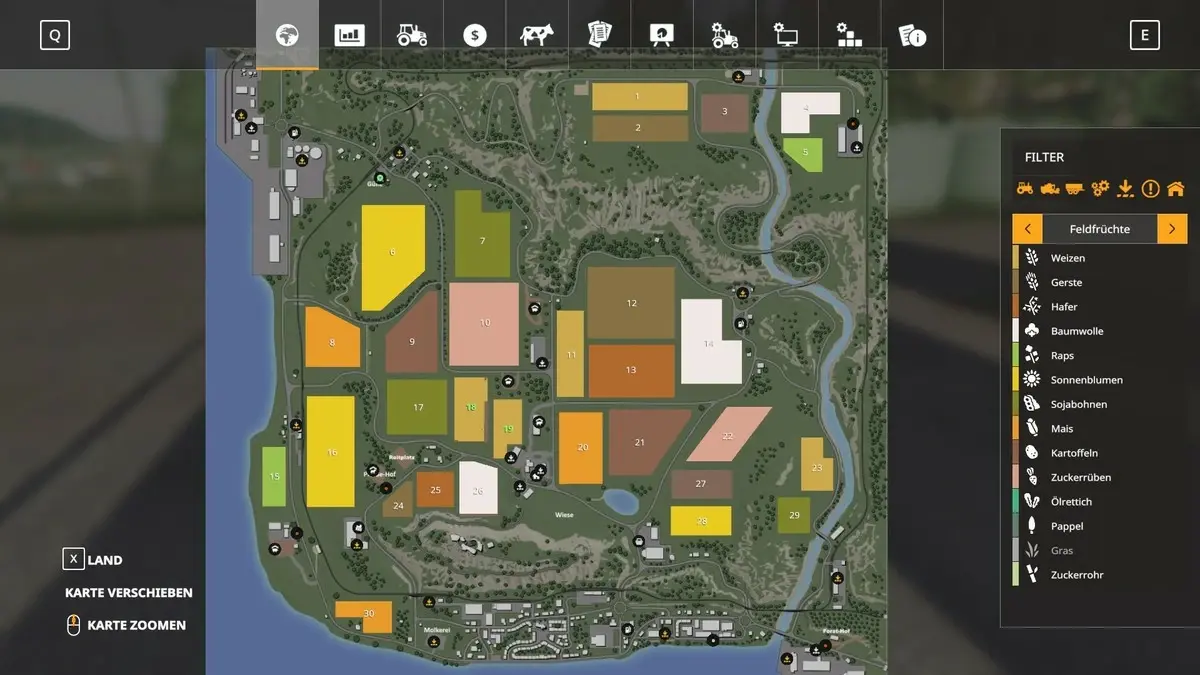The image size is (1200, 675).
Task: Go to previous menu page with Q
Action: coord(55,35)
